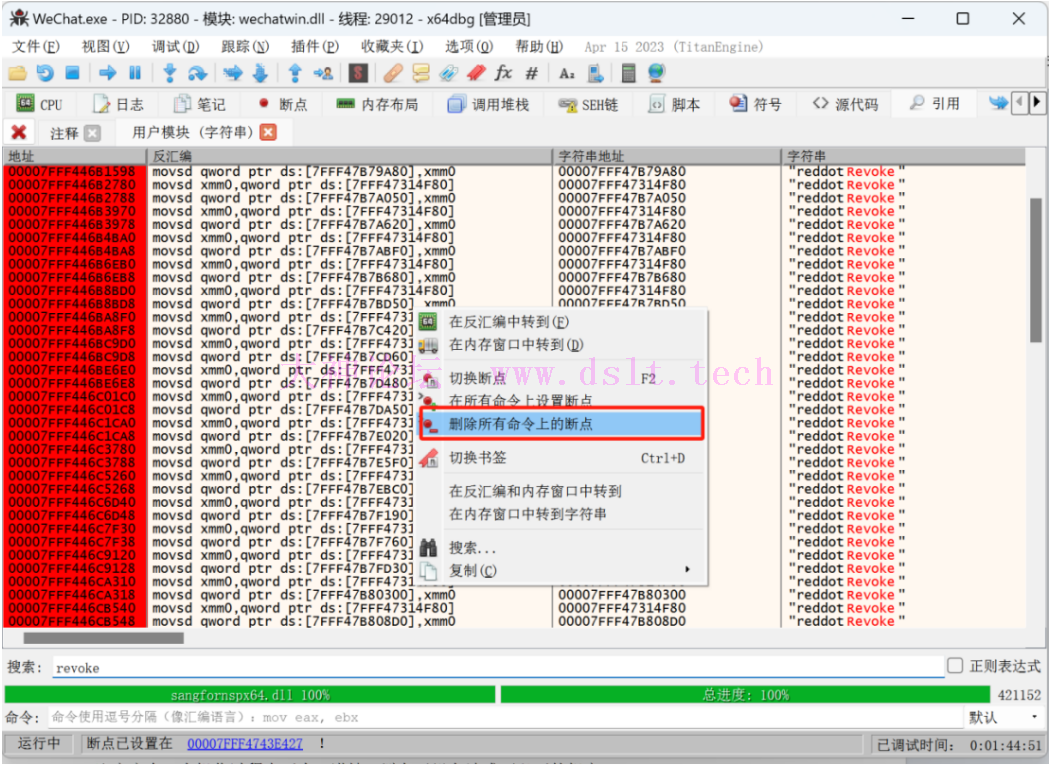
Task: Switch to the 符号 tab
Action: [x=756, y=104]
